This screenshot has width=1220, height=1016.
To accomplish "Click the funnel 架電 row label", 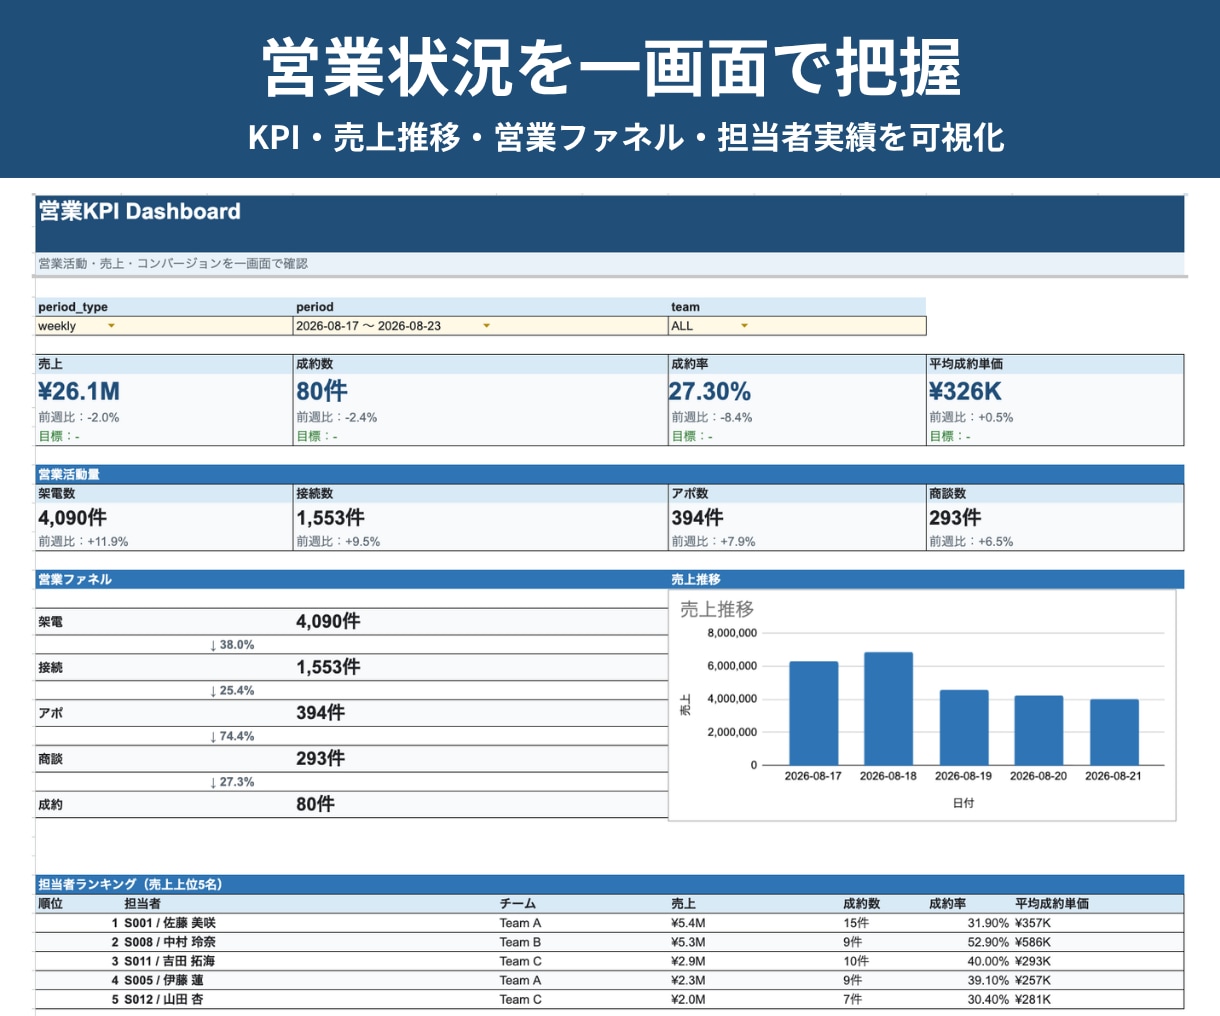I will 50,622.
